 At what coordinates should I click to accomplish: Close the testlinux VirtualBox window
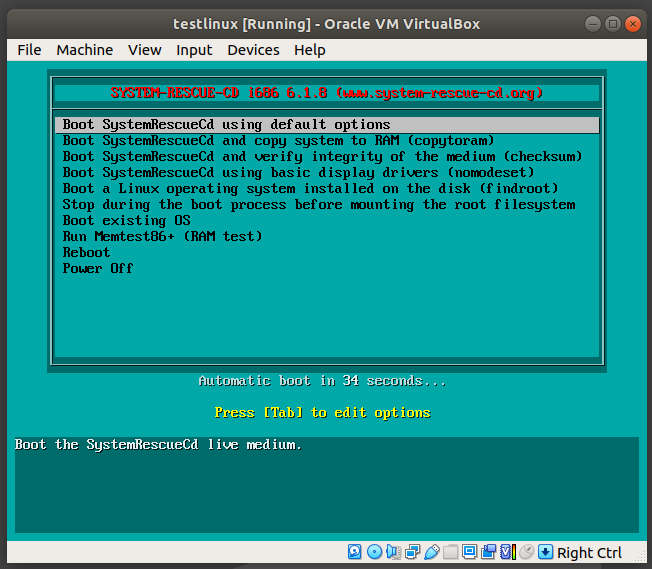632,24
